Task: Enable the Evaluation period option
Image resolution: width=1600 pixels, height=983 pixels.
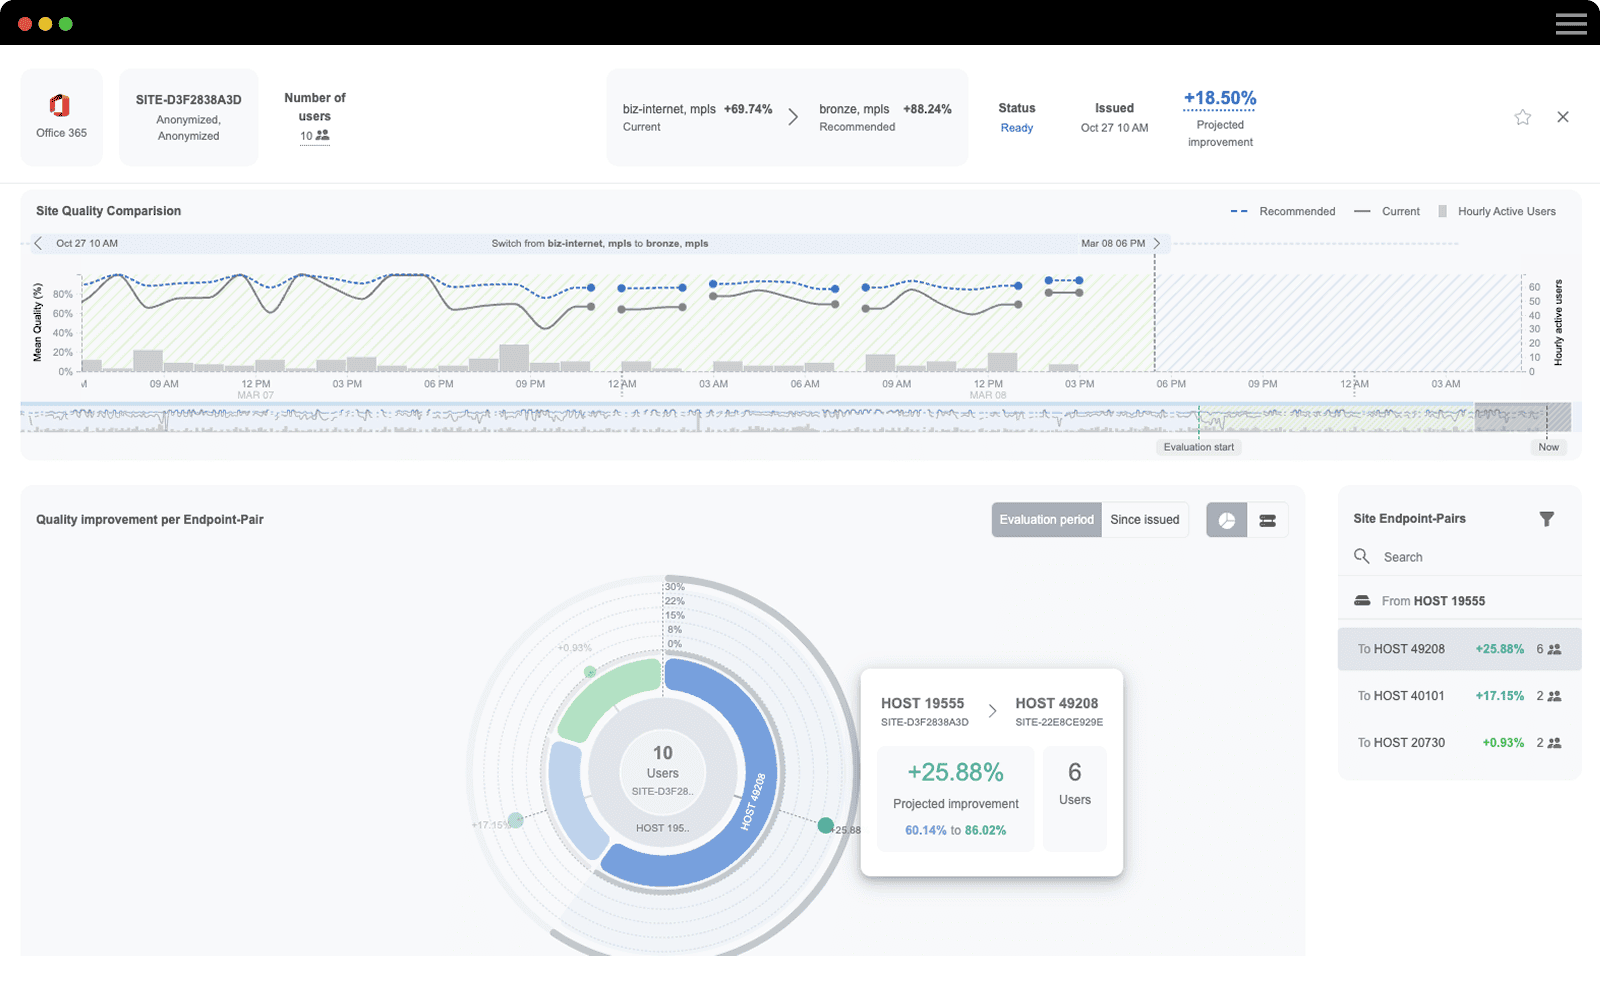Action: [x=1046, y=519]
